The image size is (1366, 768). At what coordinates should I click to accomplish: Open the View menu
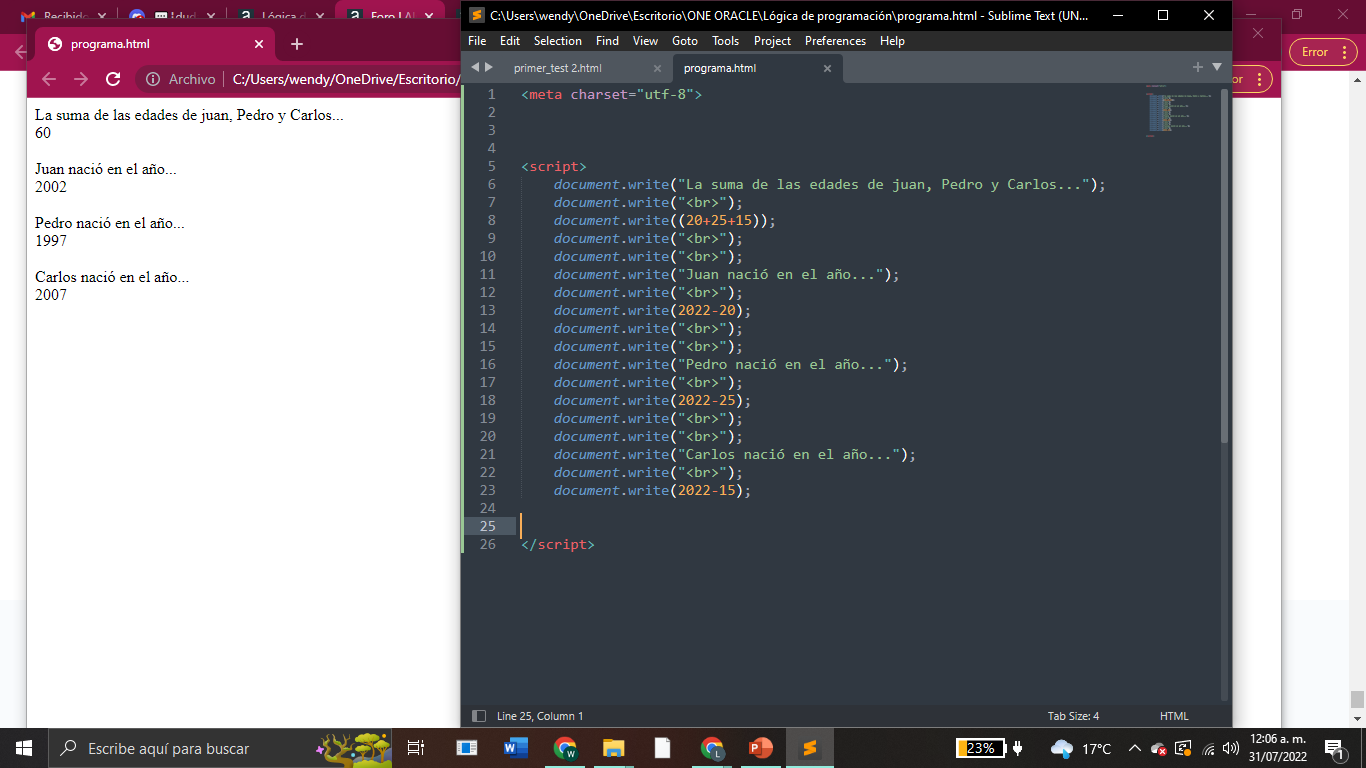[x=645, y=41]
